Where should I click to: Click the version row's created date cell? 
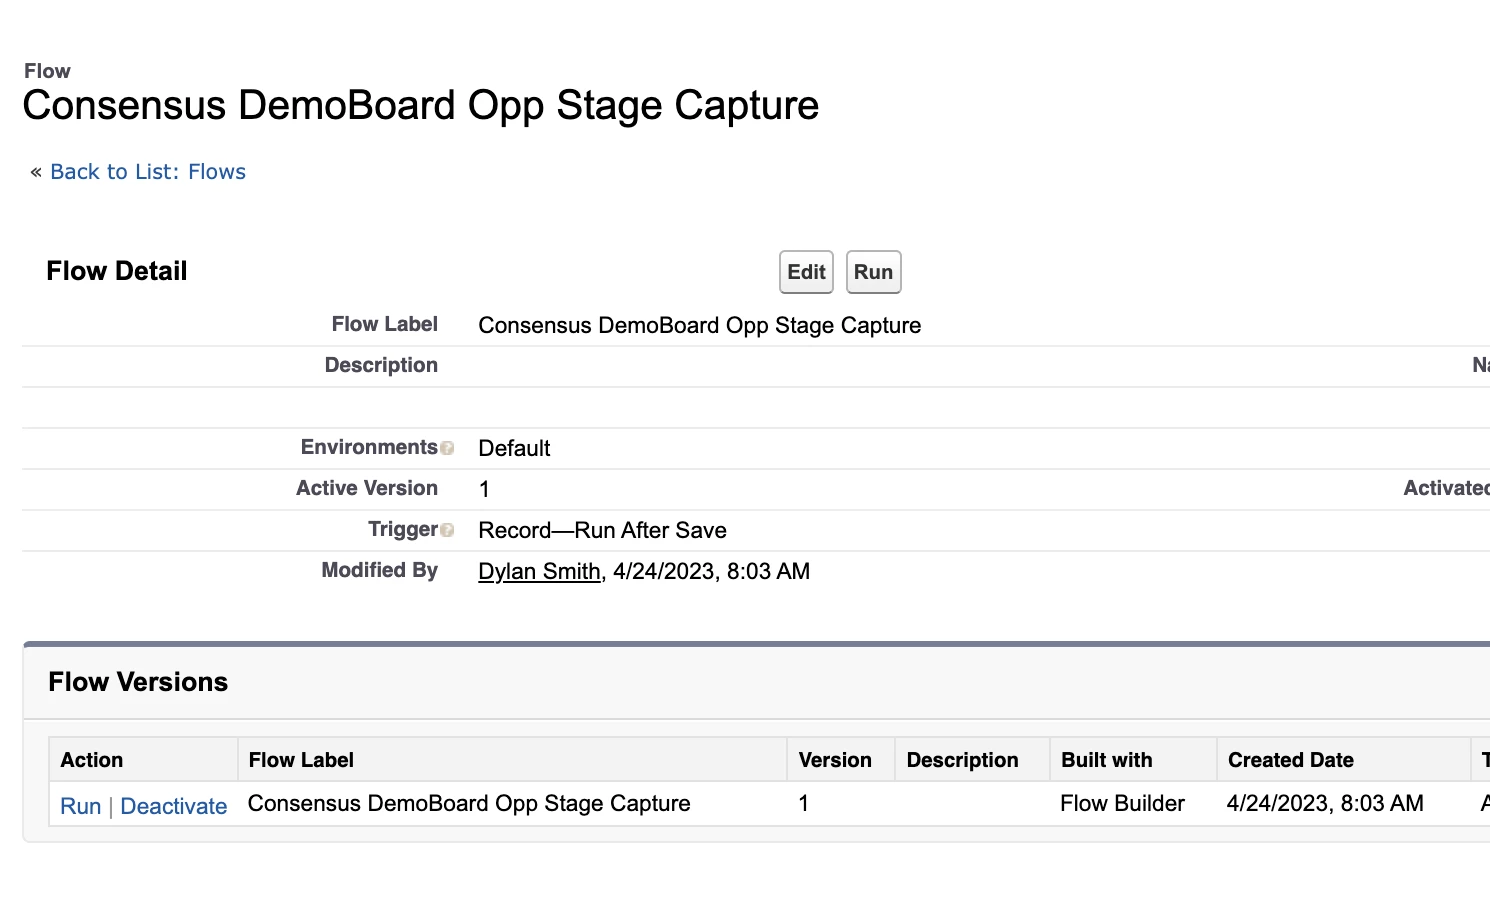[1324, 804]
